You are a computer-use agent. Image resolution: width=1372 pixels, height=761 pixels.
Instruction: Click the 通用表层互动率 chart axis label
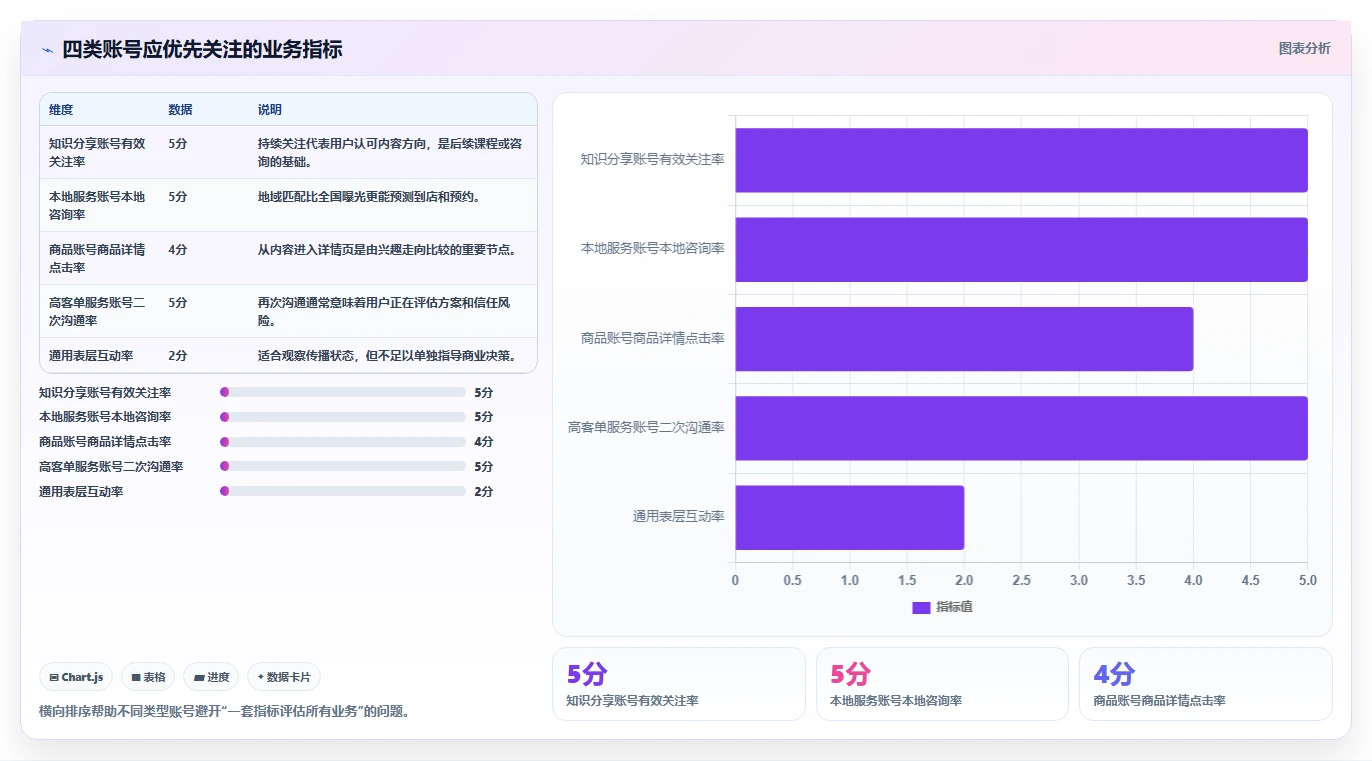[x=678, y=517]
